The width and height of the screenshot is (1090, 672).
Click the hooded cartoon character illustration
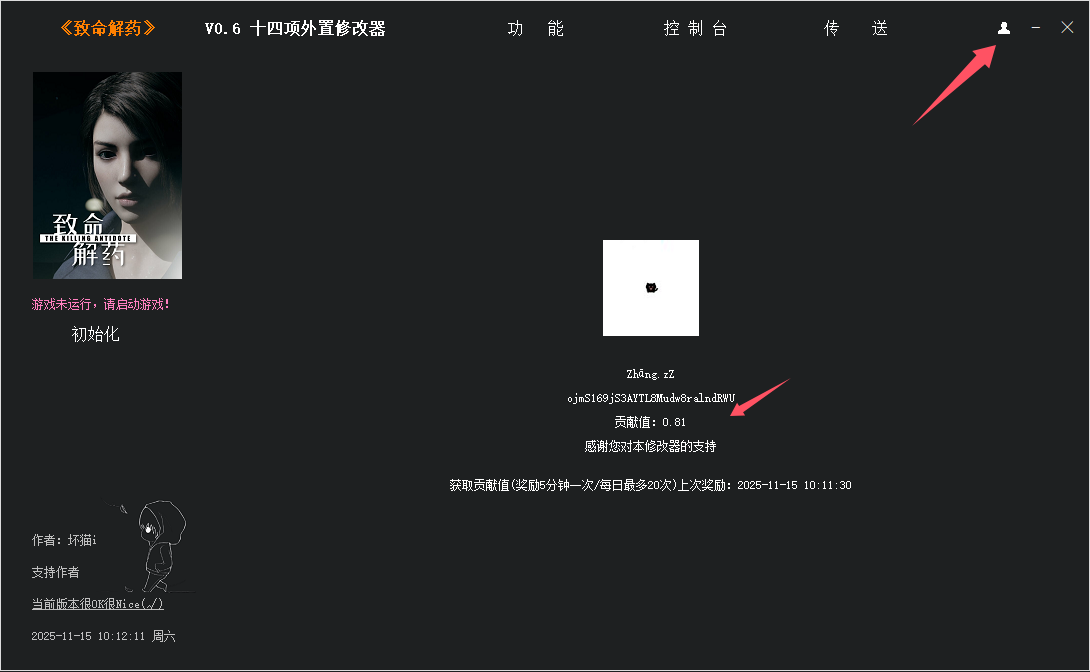pos(157,547)
